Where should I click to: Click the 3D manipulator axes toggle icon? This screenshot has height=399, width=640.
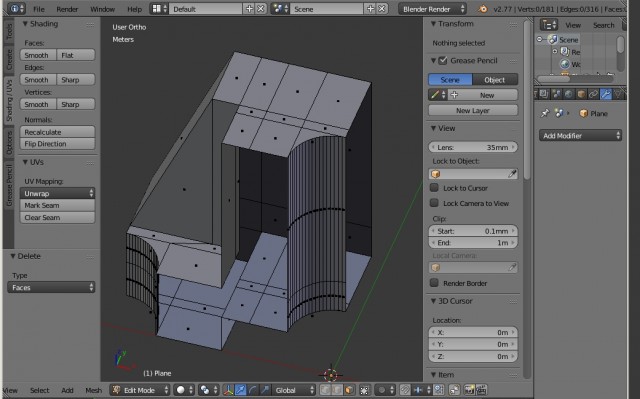[x=228, y=390]
